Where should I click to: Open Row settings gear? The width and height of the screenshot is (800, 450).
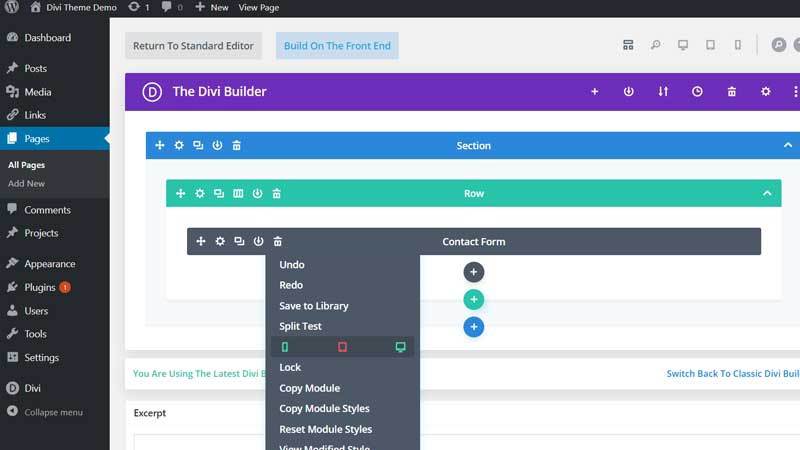[x=199, y=193]
